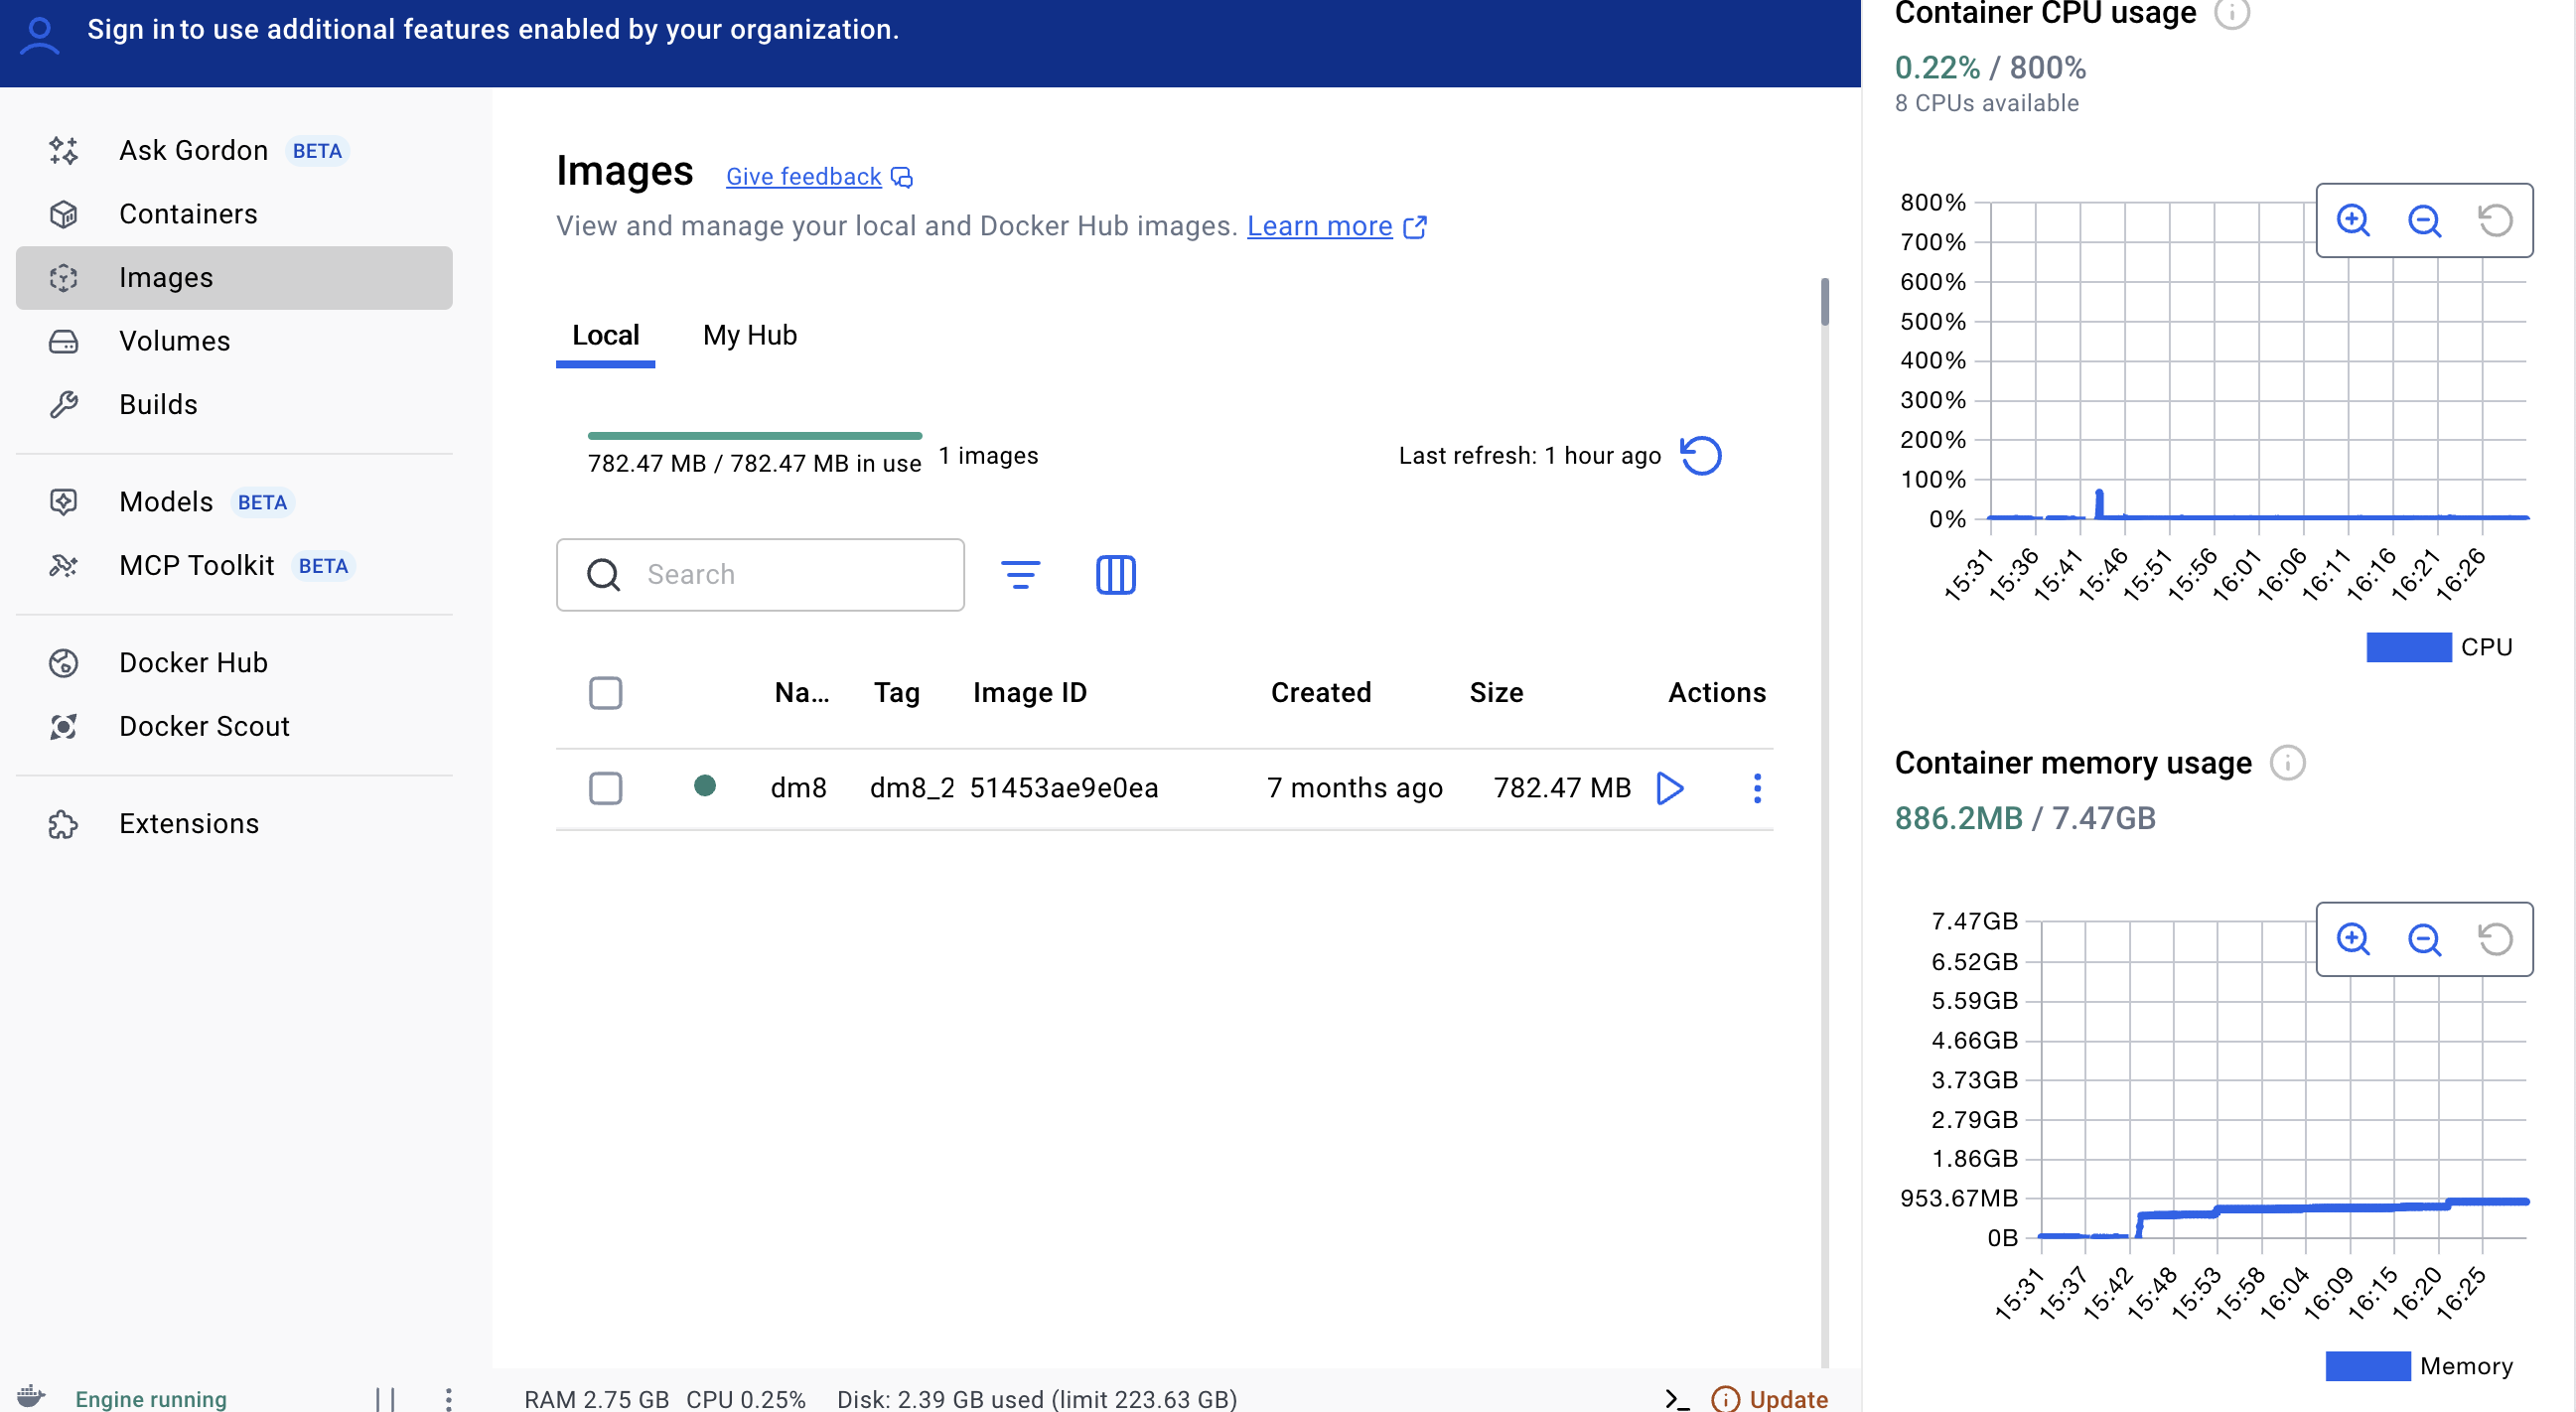Screen dimensions: 2576x1412
Task: Open column display settings
Action: [x=1115, y=575]
